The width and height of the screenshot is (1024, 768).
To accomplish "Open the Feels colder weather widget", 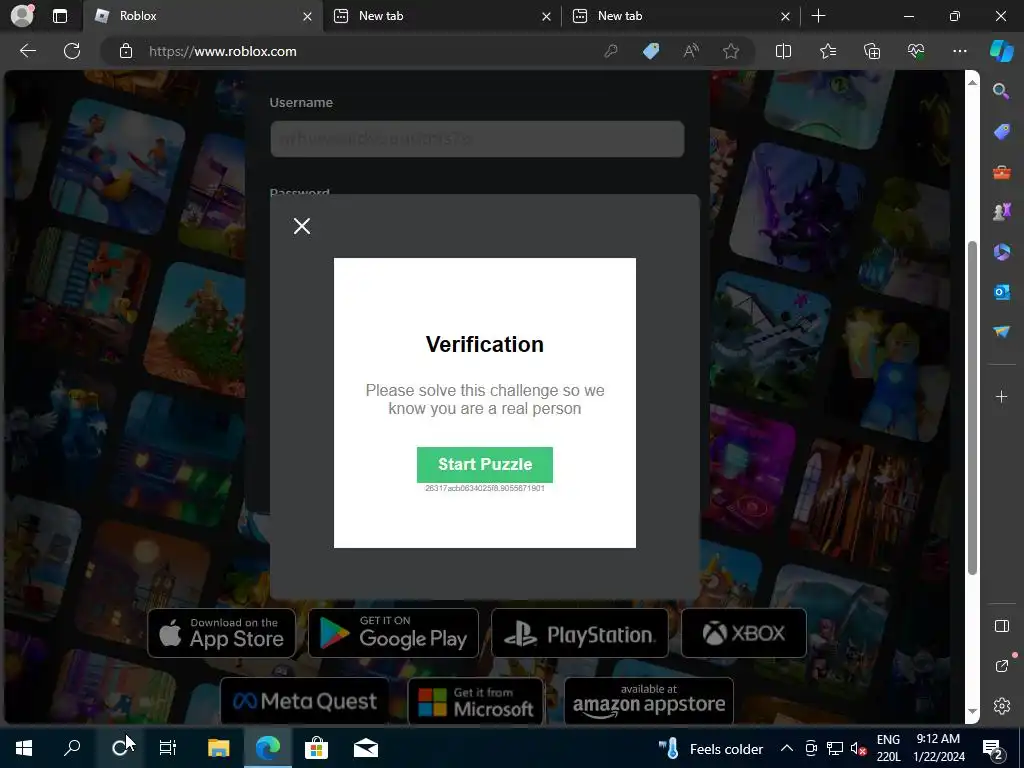I will (711, 748).
